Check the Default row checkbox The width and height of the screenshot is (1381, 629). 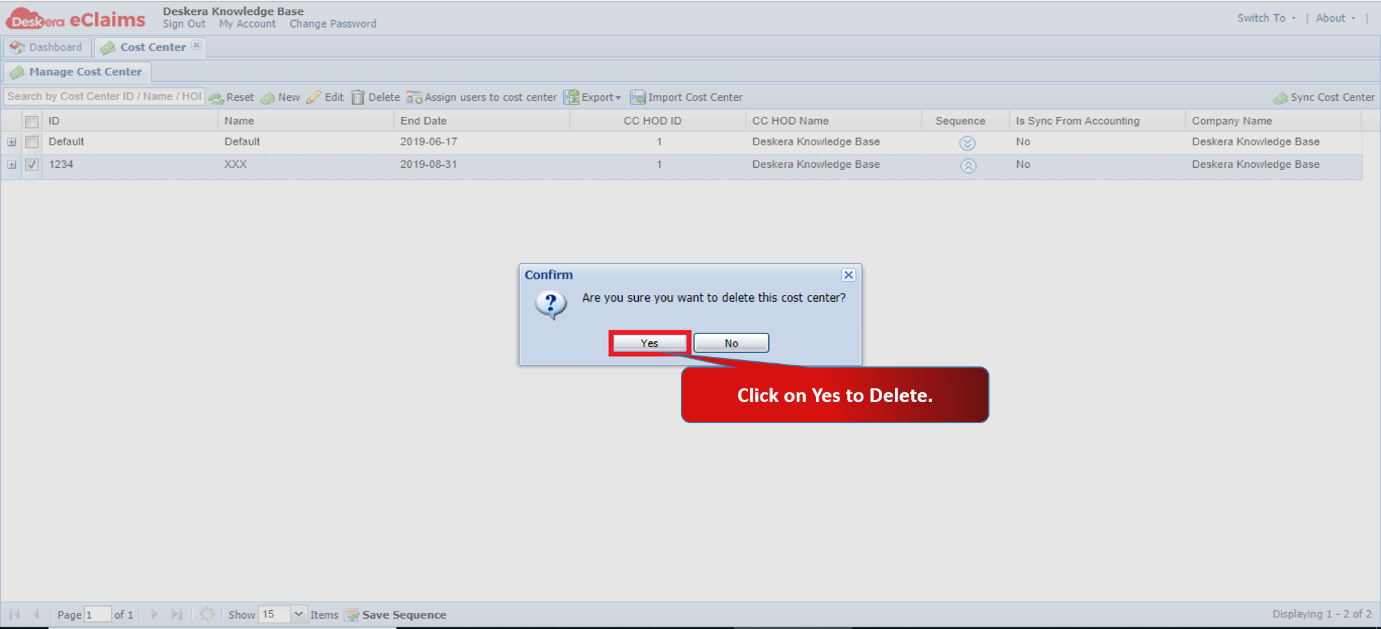(32, 142)
